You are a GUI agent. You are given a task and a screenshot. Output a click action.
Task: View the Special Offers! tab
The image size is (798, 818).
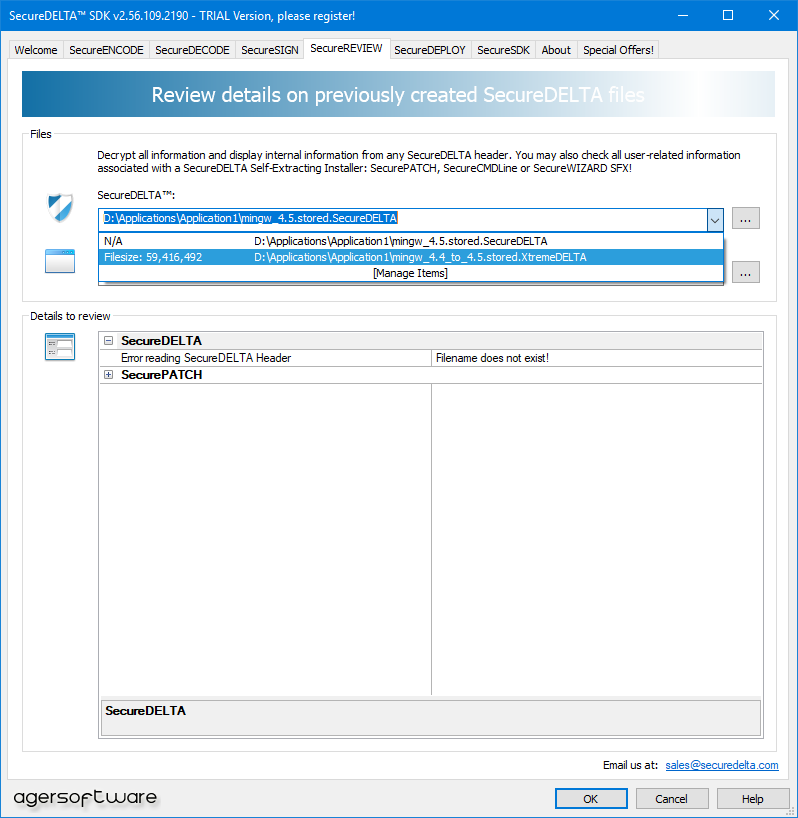618,50
